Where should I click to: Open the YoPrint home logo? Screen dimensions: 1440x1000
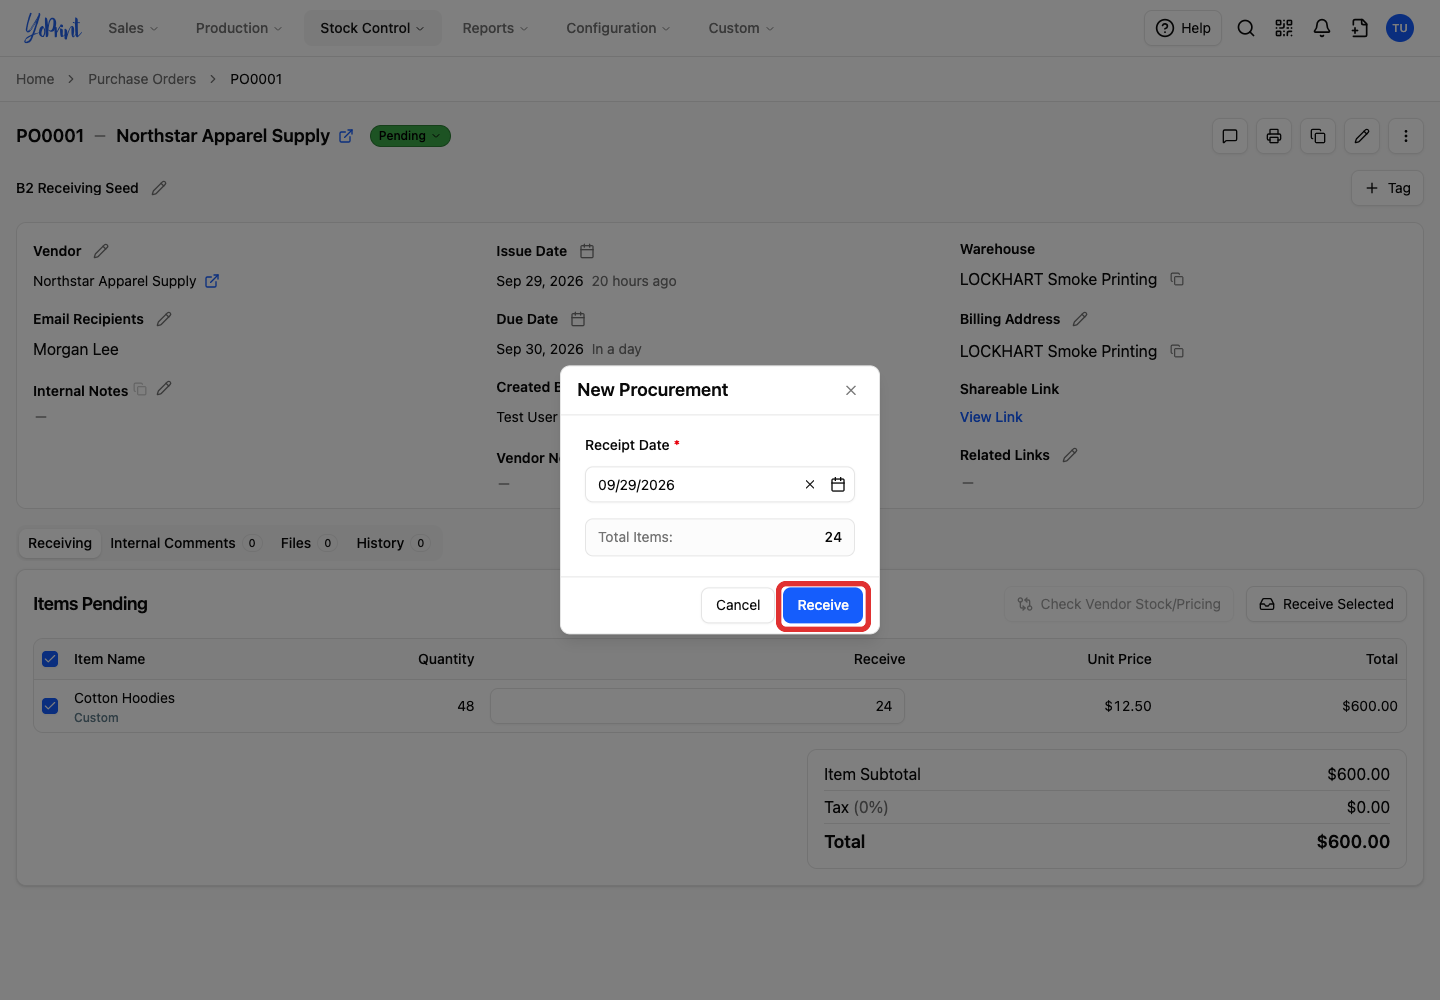point(52,28)
